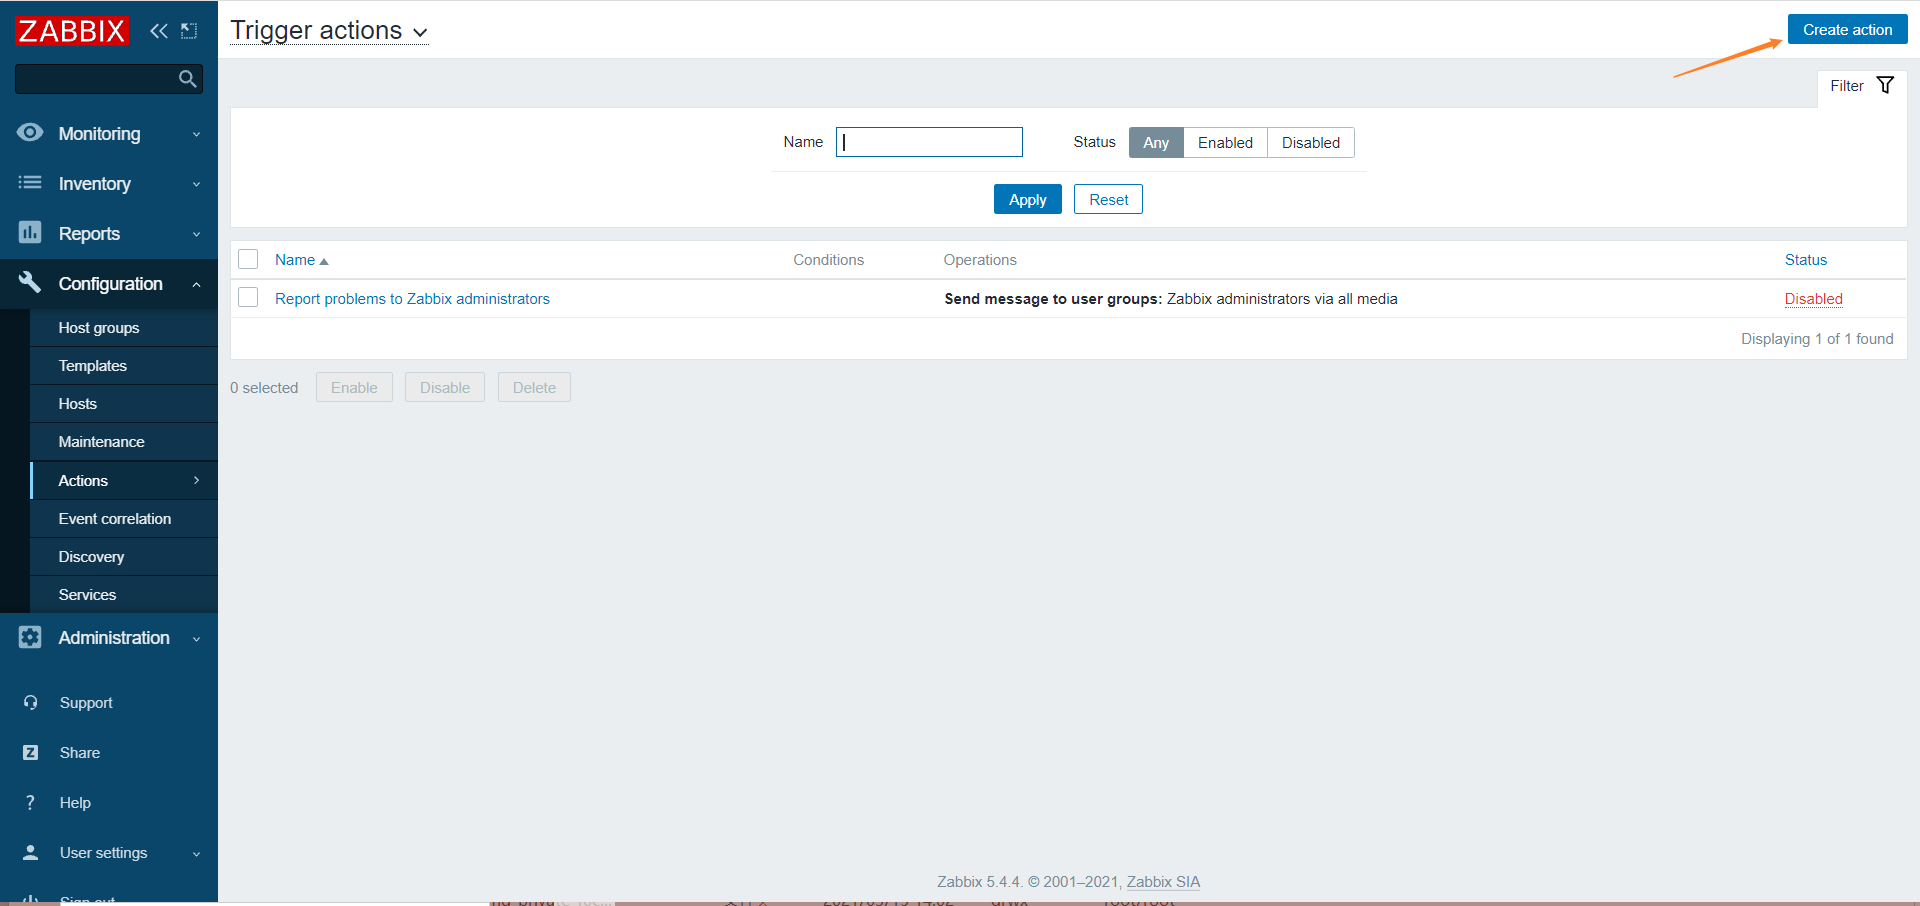This screenshot has width=1920, height=906.
Task: Open Hosts in Configuration
Action: pyautogui.click(x=124, y=404)
